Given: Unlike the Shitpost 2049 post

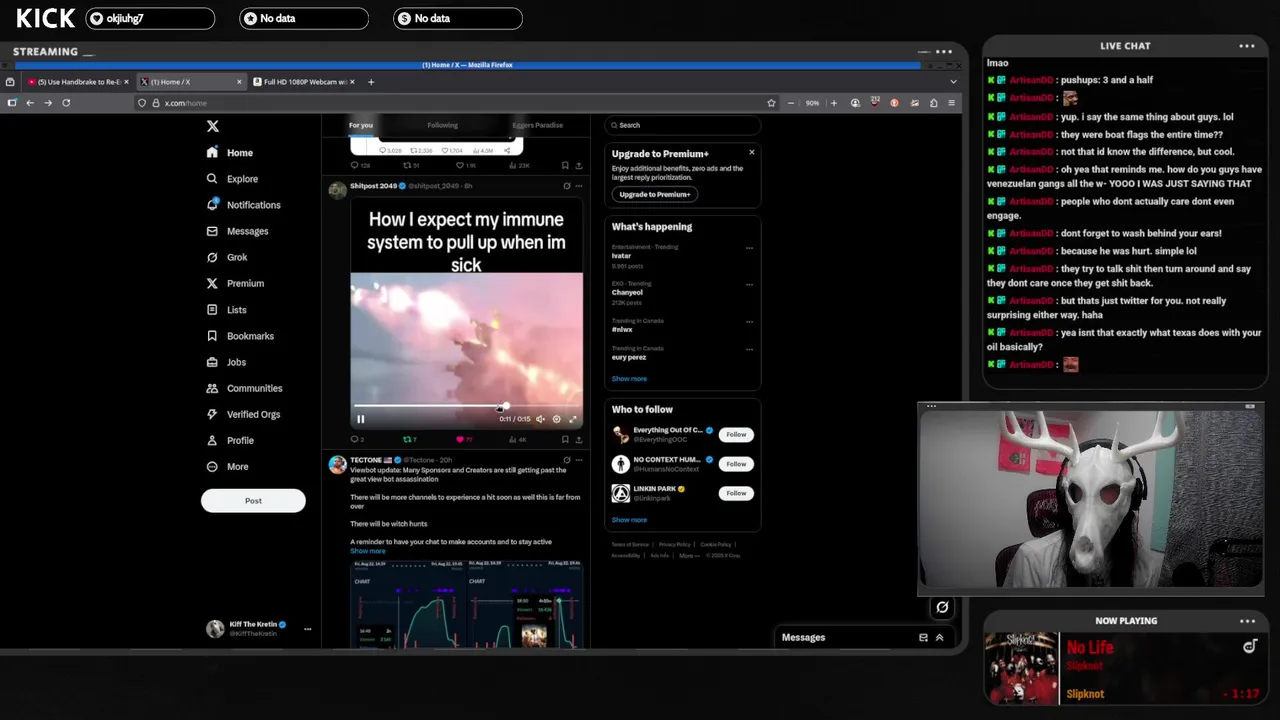Looking at the screenshot, I should [x=464, y=439].
